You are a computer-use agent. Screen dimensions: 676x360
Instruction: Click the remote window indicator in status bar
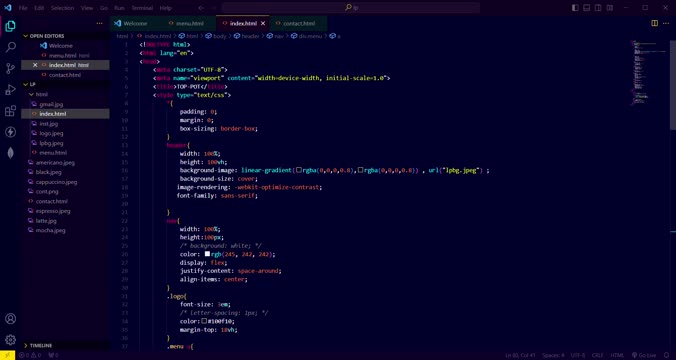tap(7, 355)
